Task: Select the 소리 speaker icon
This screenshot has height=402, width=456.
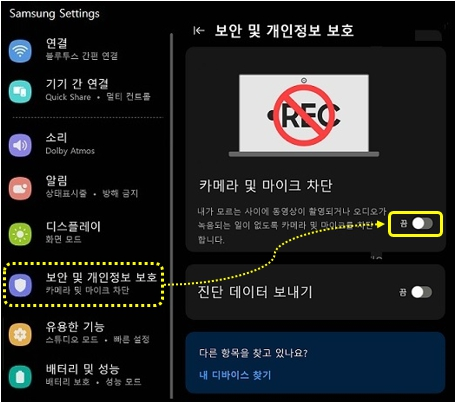Action: click(20, 145)
